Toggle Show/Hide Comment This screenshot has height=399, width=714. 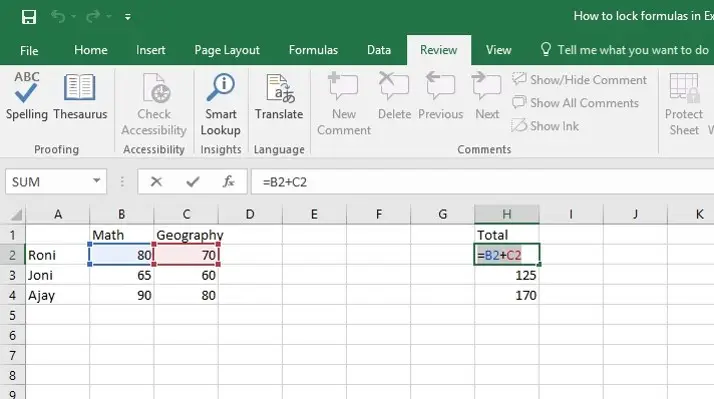[x=579, y=80]
